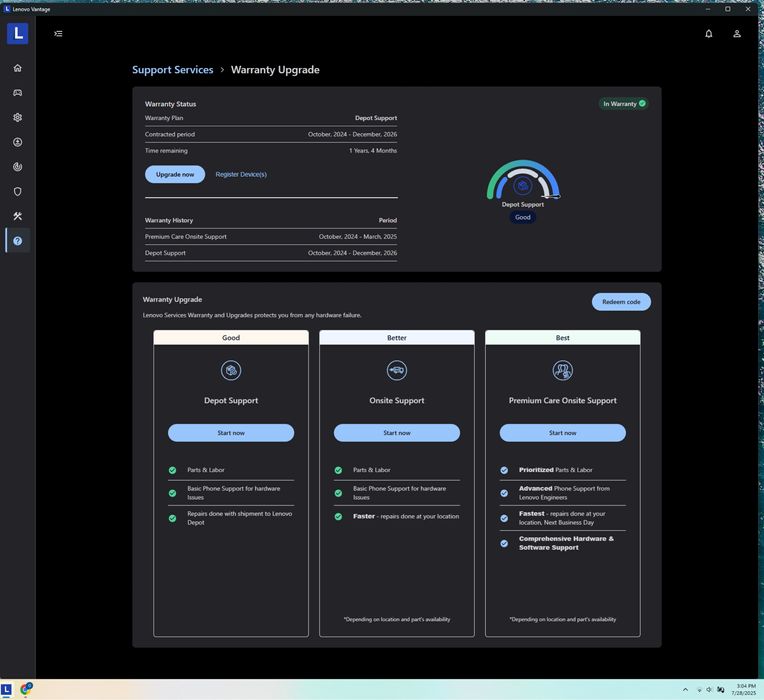764x700 pixels.
Task: Click the Good label under the gauge
Action: (523, 217)
